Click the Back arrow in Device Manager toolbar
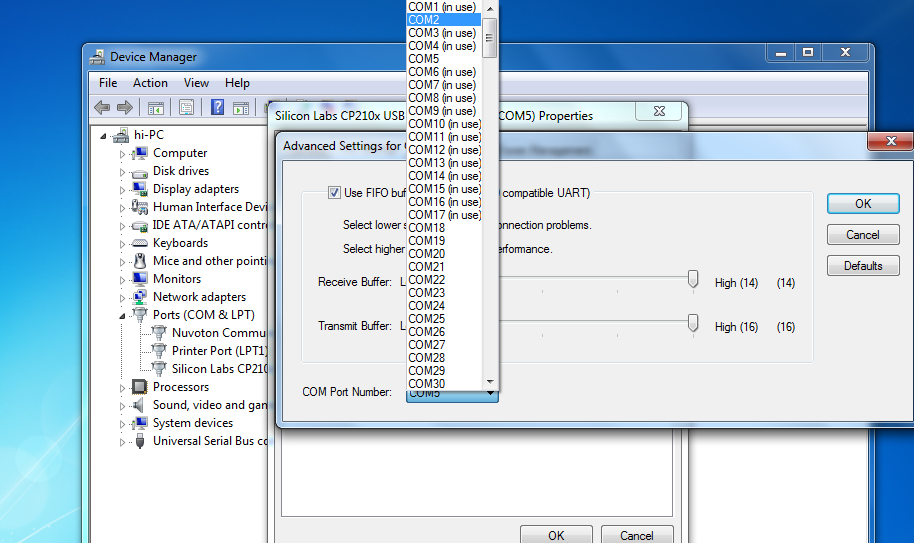Viewport: 914px width, 543px height. pos(102,107)
